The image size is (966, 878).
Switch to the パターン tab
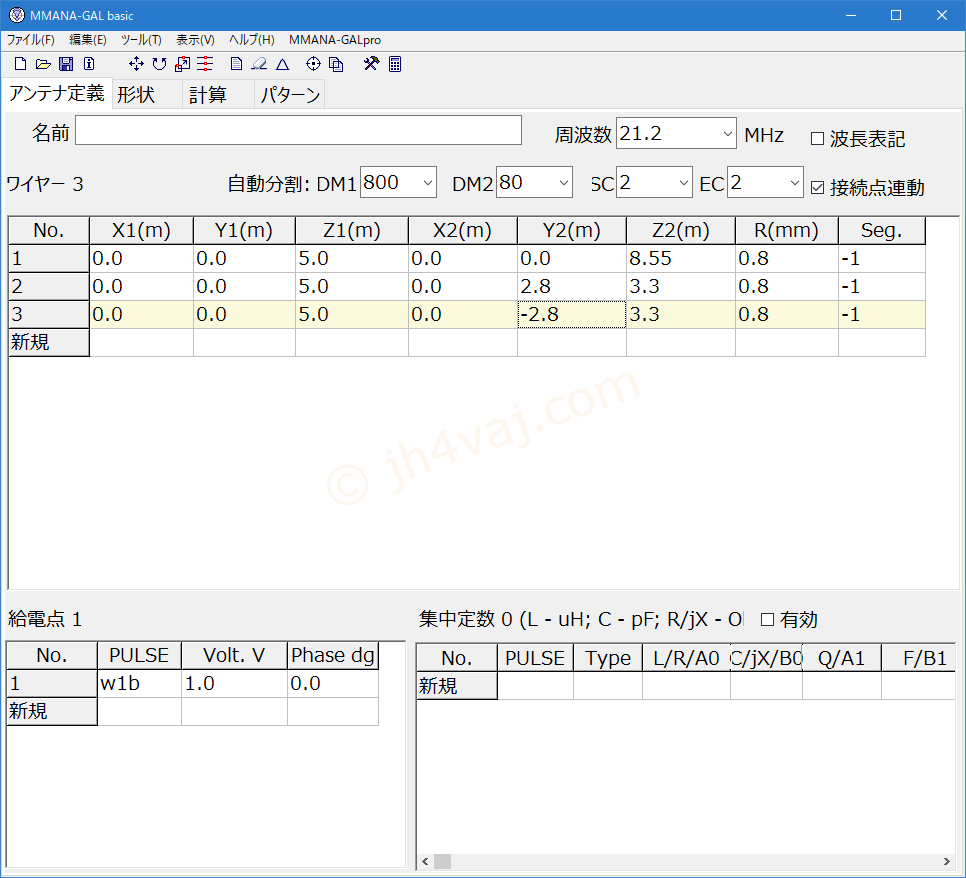tap(290, 95)
